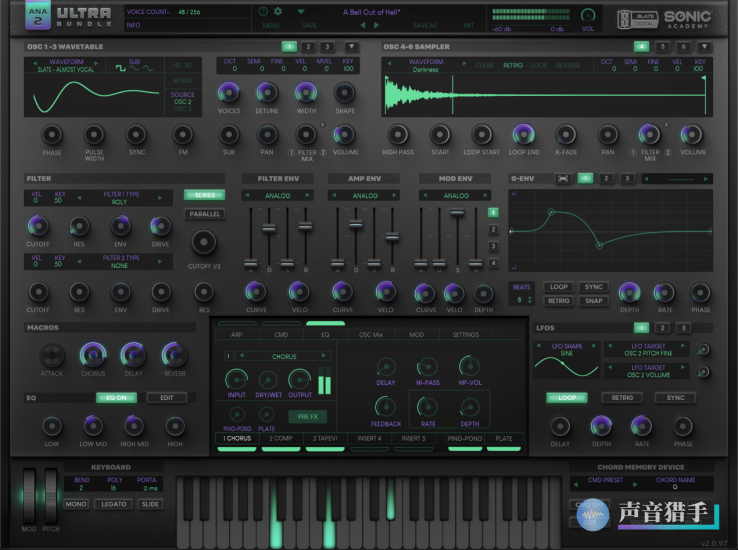Enable the Parallel filter routing
Image resolution: width=738 pixels, height=550 pixels.
(x=204, y=214)
